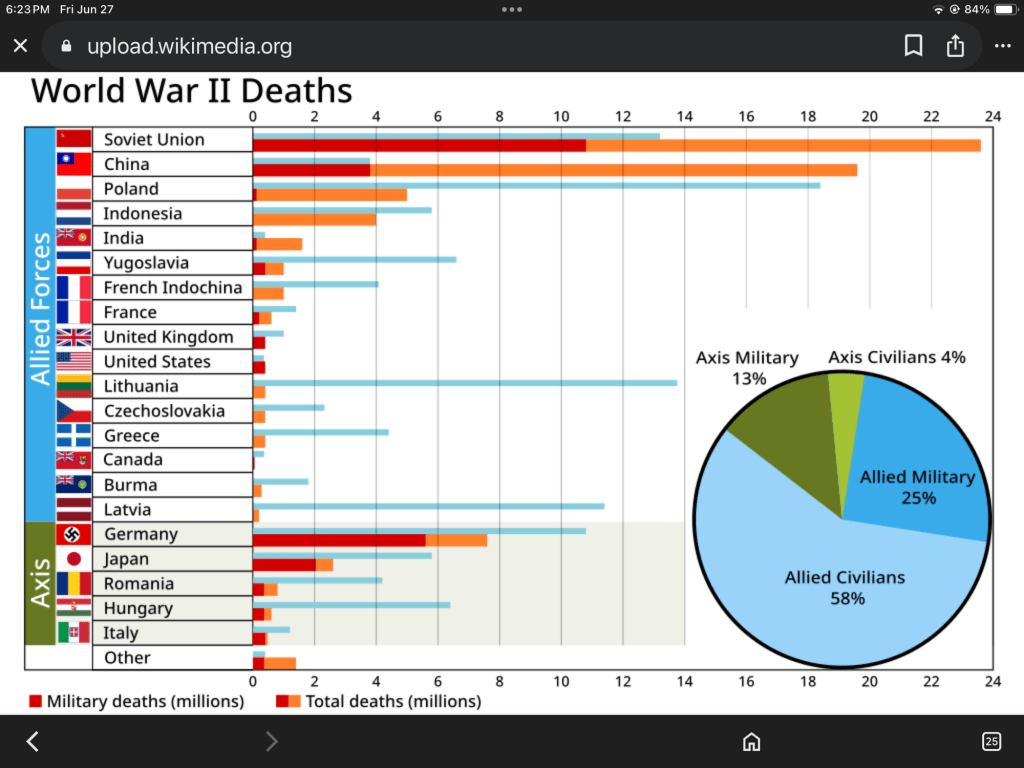1024x768 pixels.
Task: Click the Soviet Union country label
Action: coord(154,140)
